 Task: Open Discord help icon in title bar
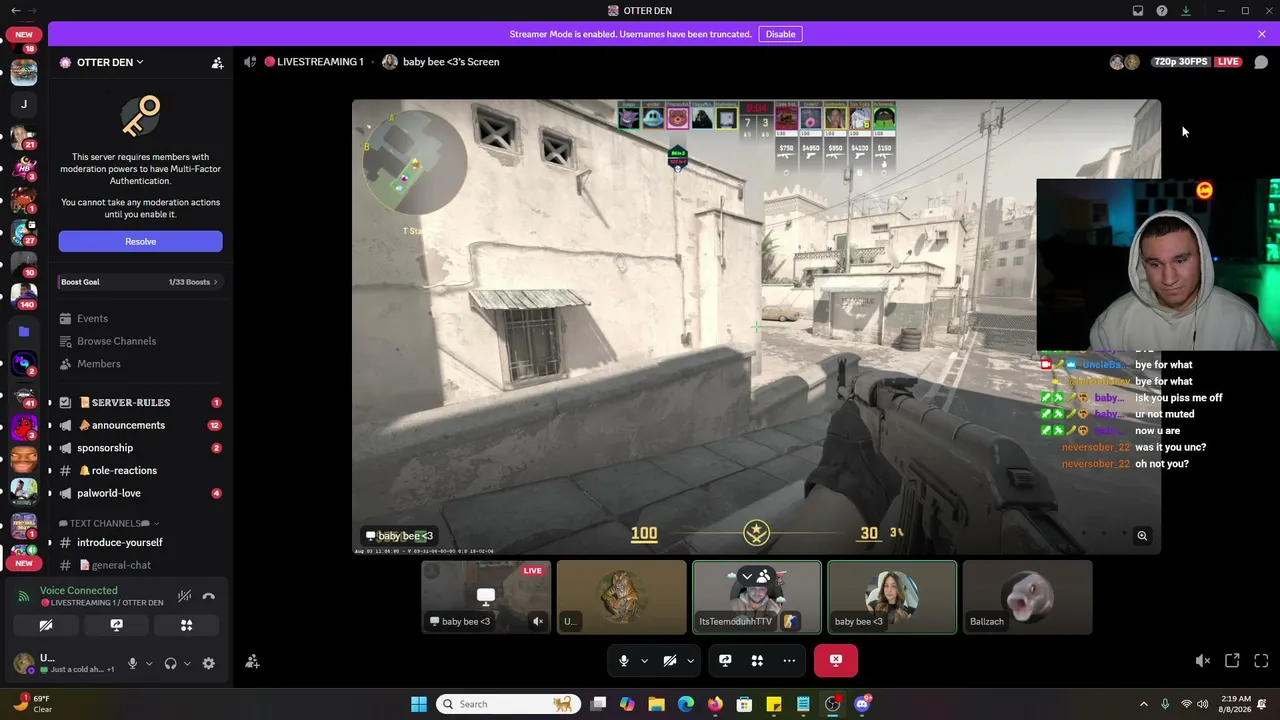pyautogui.click(x=1162, y=11)
